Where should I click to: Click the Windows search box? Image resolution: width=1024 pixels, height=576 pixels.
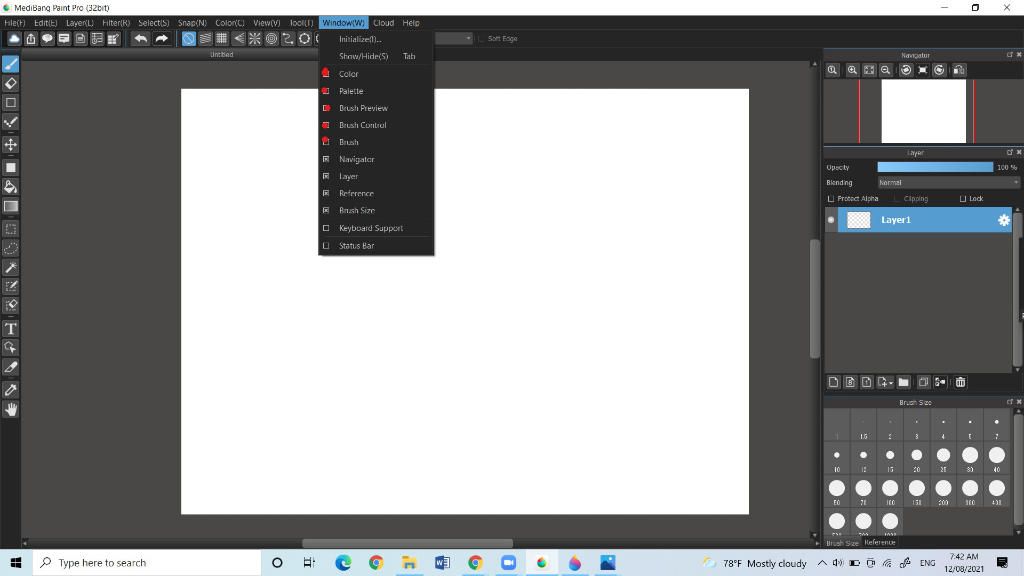tap(147, 563)
